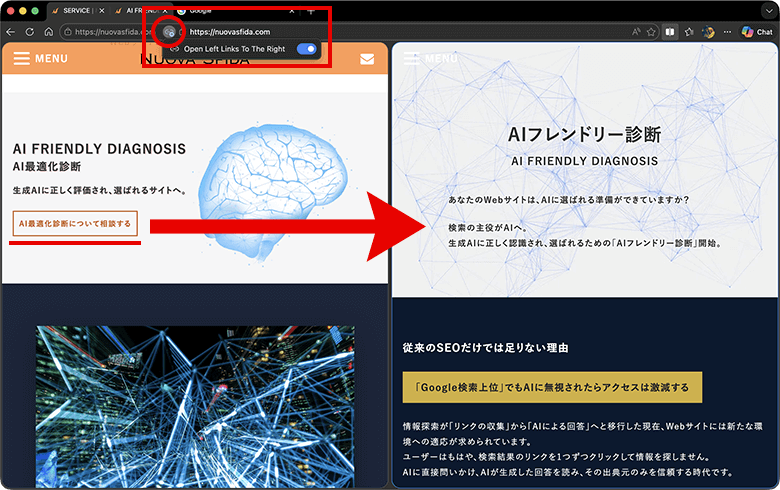Close the AI FRIENDLY tab

(x=165, y=10)
